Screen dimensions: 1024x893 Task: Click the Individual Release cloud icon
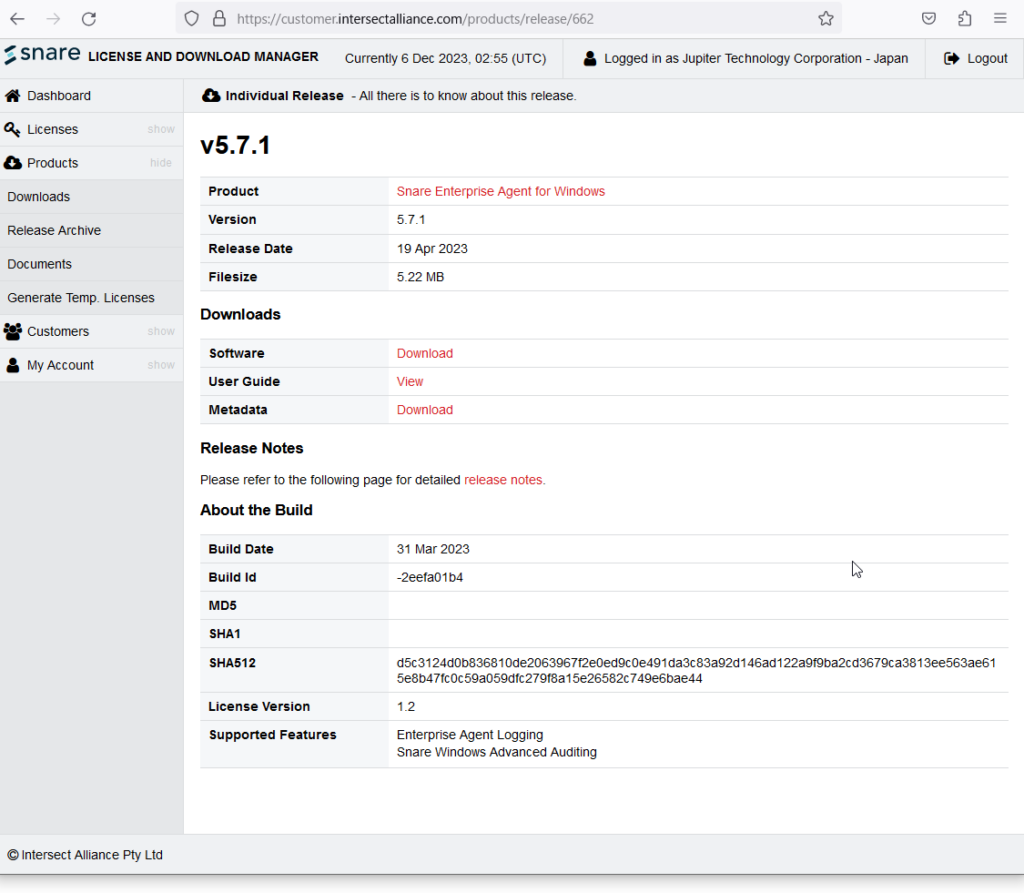(211, 95)
